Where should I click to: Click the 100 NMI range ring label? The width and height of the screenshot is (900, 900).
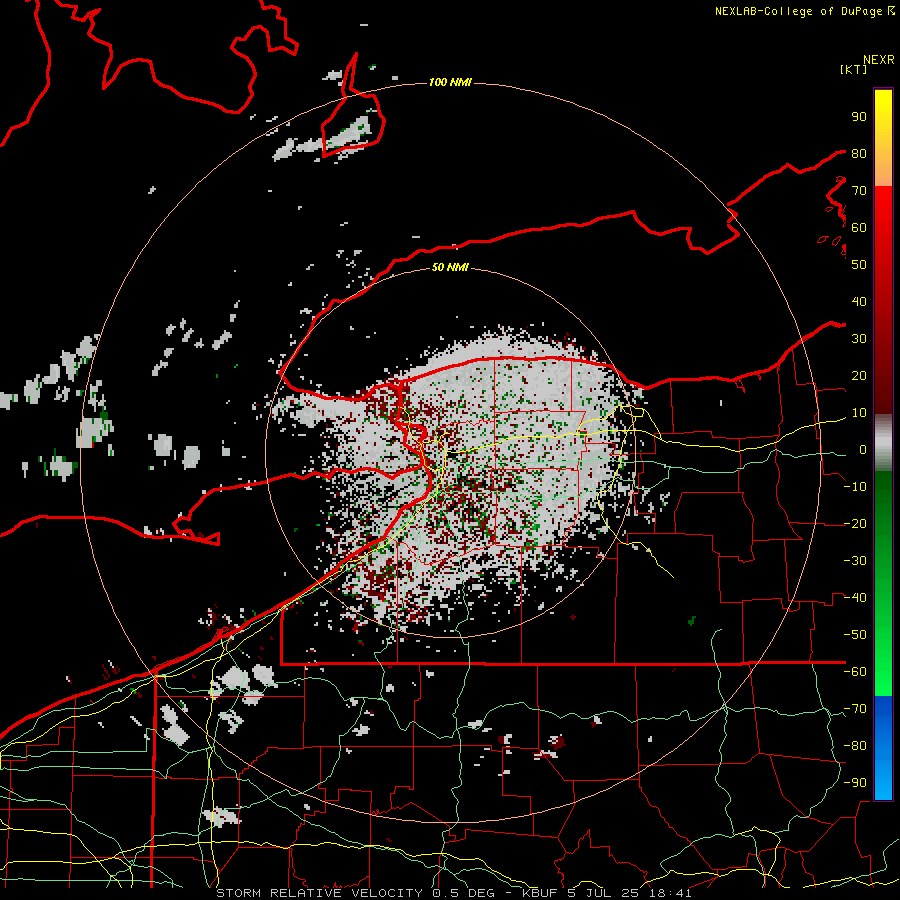(x=450, y=83)
